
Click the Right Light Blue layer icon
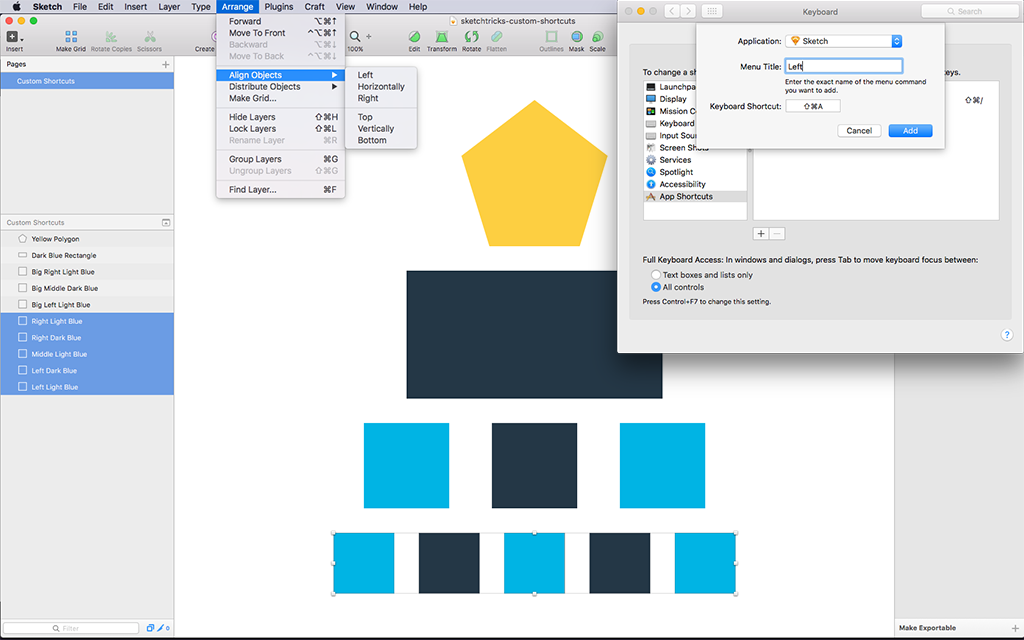(x=23, y=321)
